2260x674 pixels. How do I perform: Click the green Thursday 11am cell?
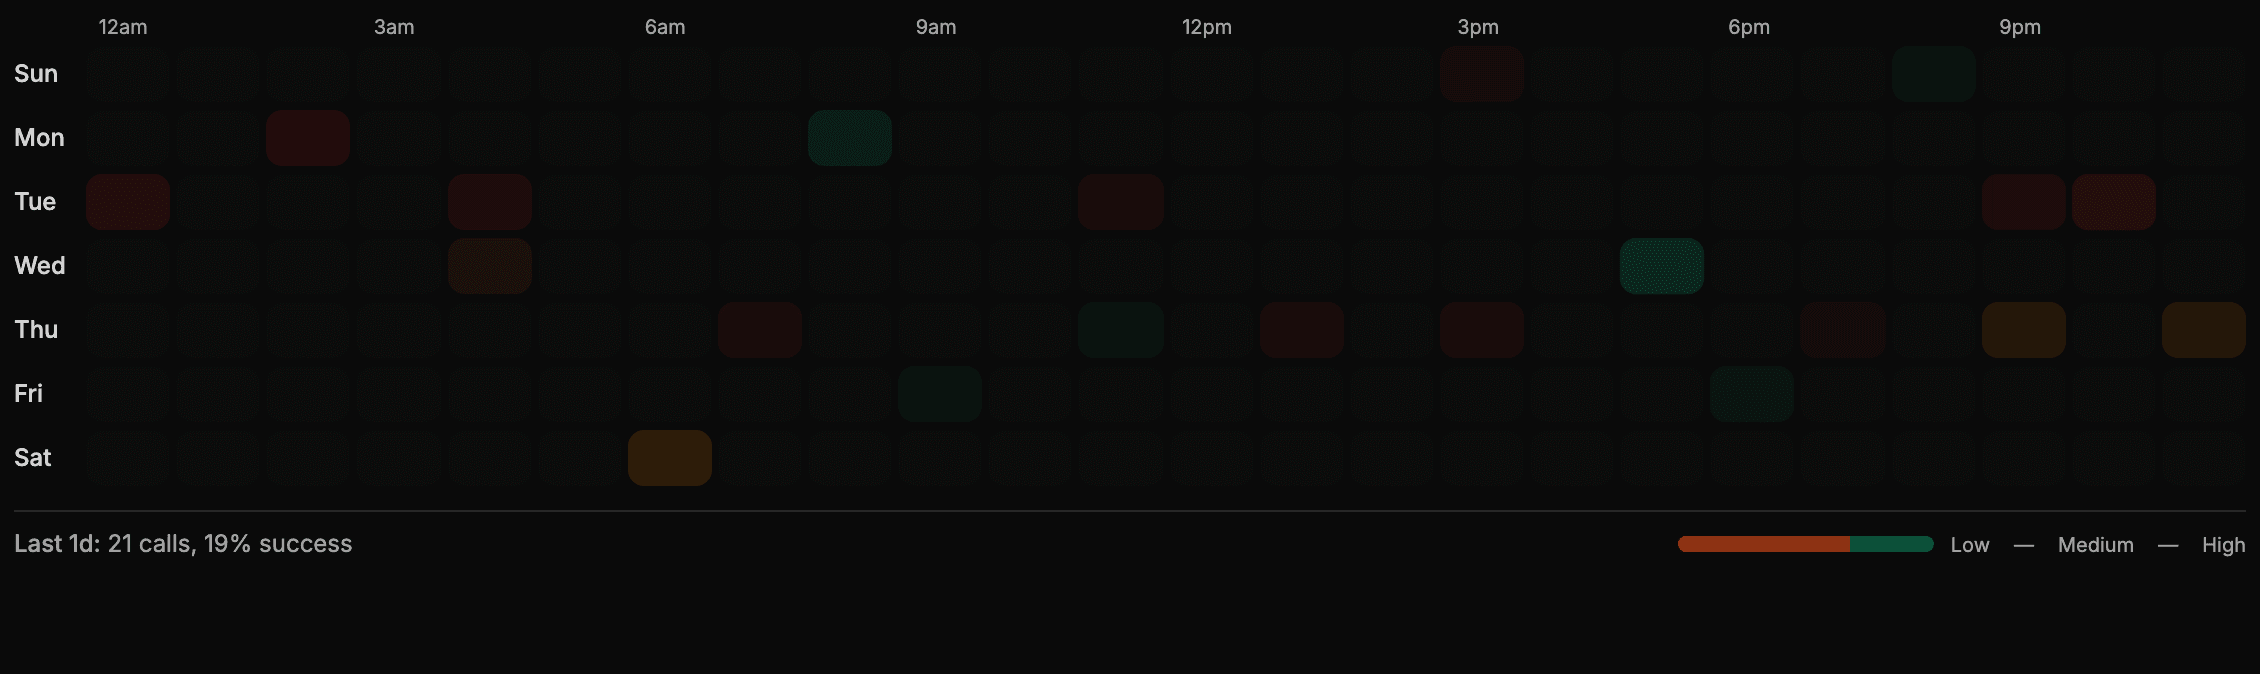[x=1121, y=330]
